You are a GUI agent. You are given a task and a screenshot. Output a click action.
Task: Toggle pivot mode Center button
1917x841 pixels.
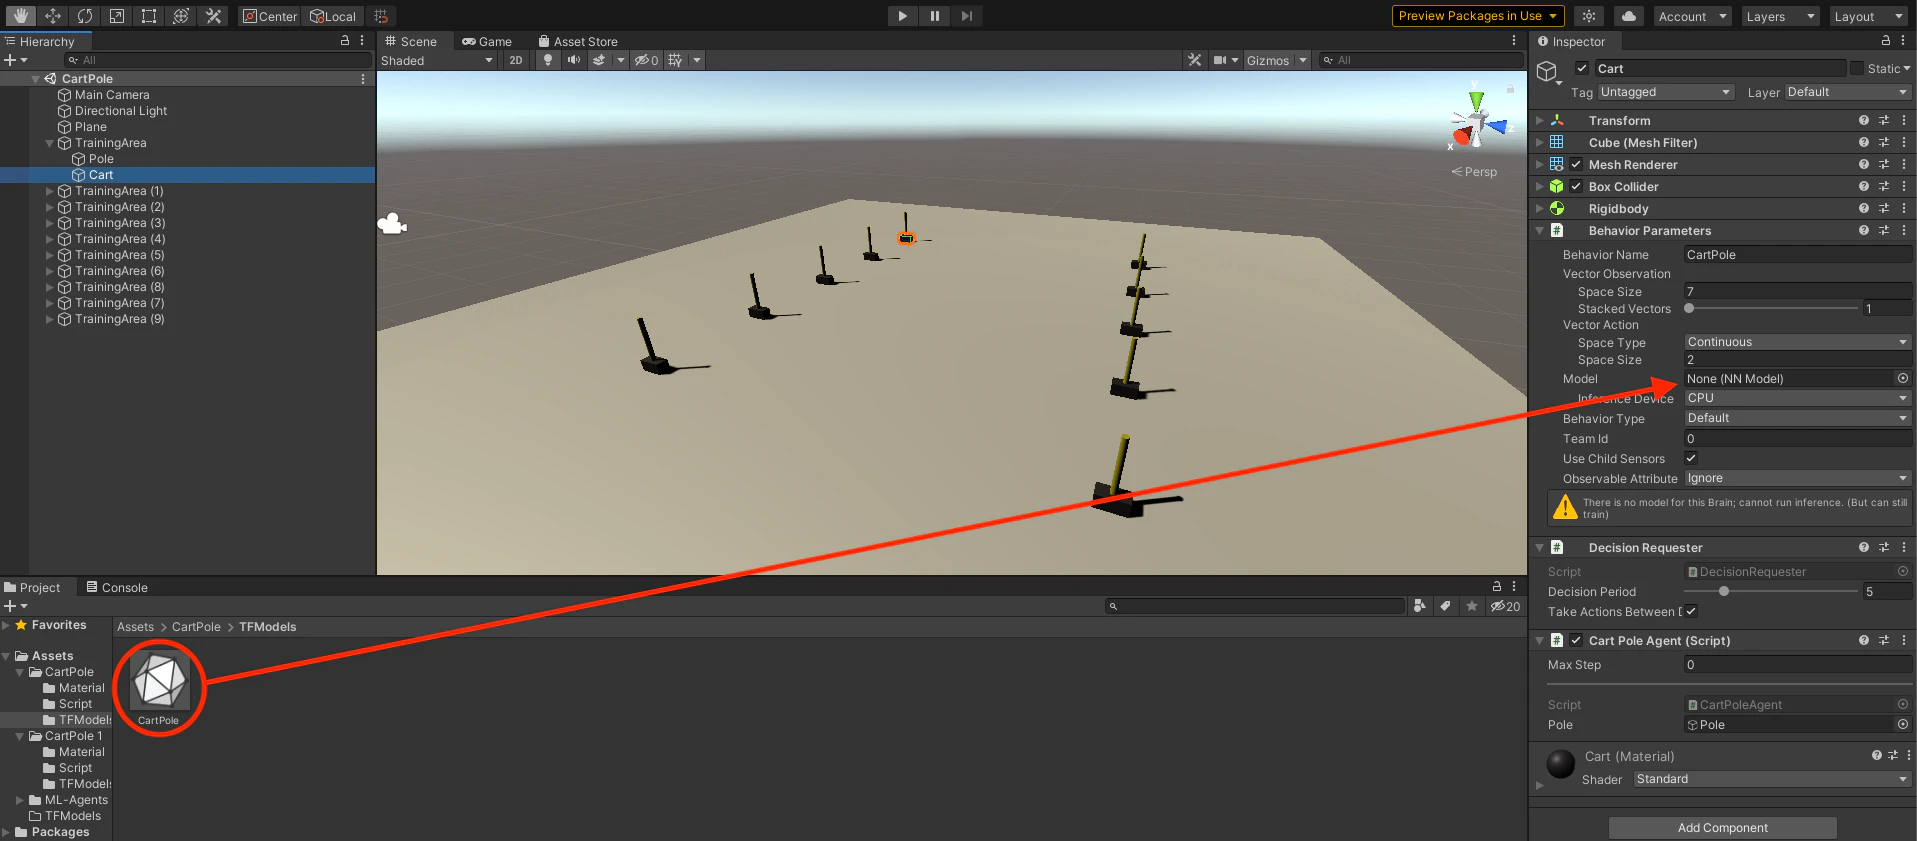coord(270,16)
